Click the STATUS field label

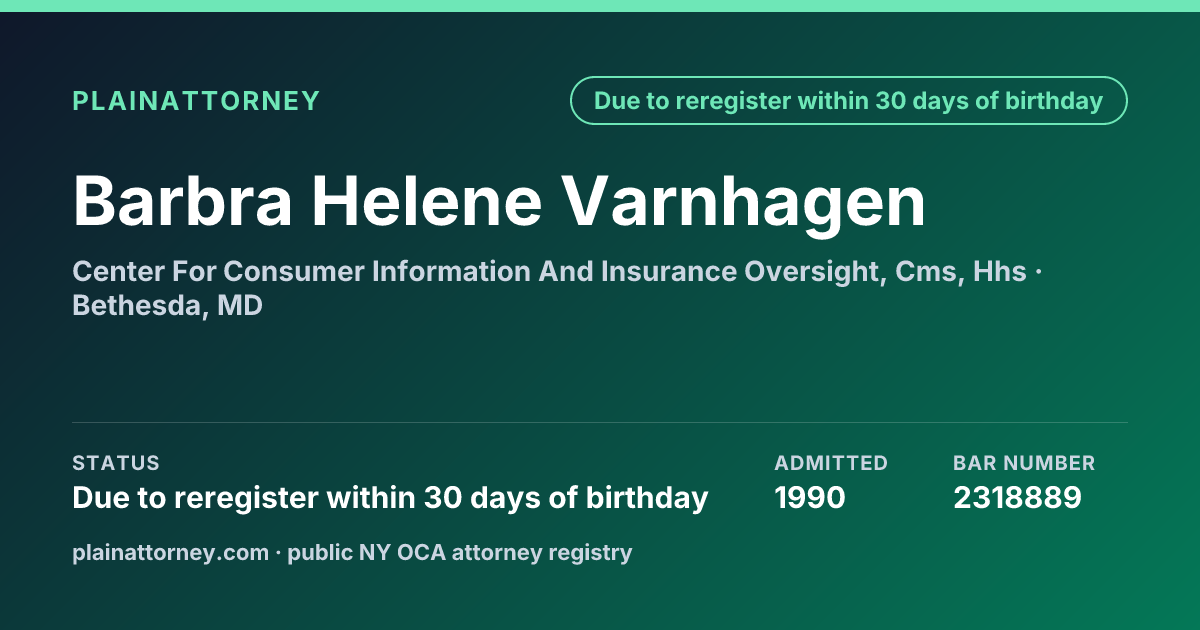116,463
